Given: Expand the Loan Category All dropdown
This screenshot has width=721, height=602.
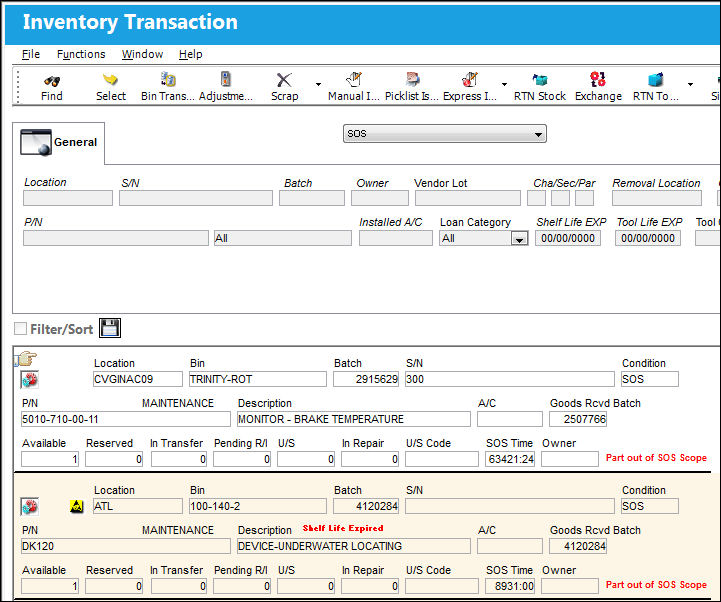Looking at the screenshot, I should [519, 239].
